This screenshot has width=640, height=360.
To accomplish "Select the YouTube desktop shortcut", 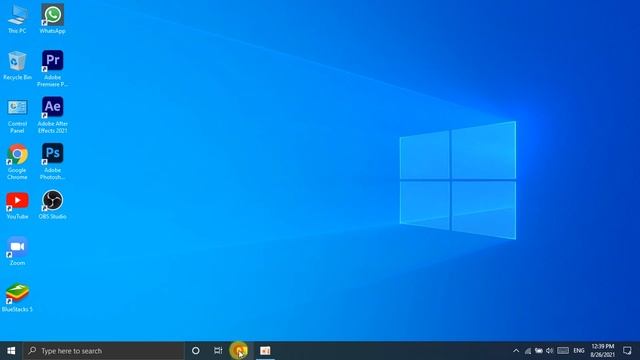I will 17,205.
